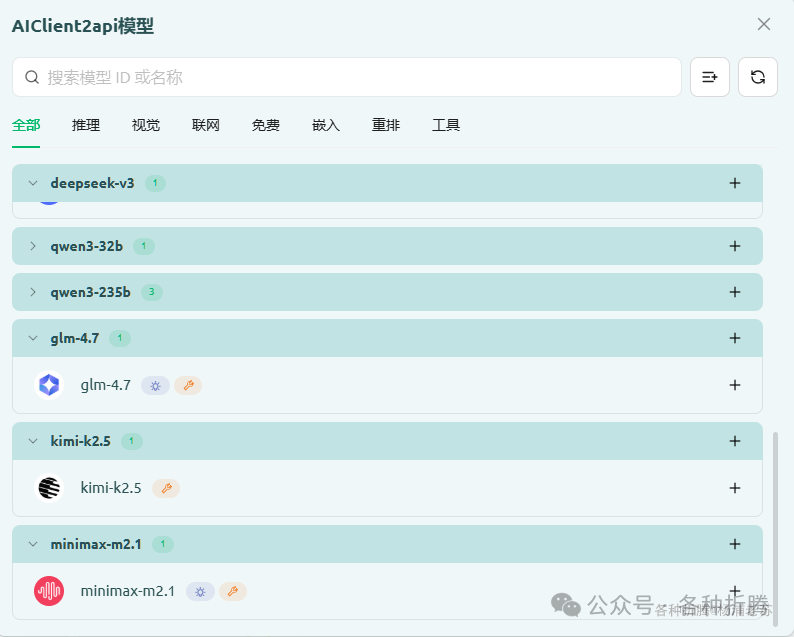This screenshot has width=794, height=637.
Task: Add the kimi-k2.5 model row plus
Action: point(735,488)
